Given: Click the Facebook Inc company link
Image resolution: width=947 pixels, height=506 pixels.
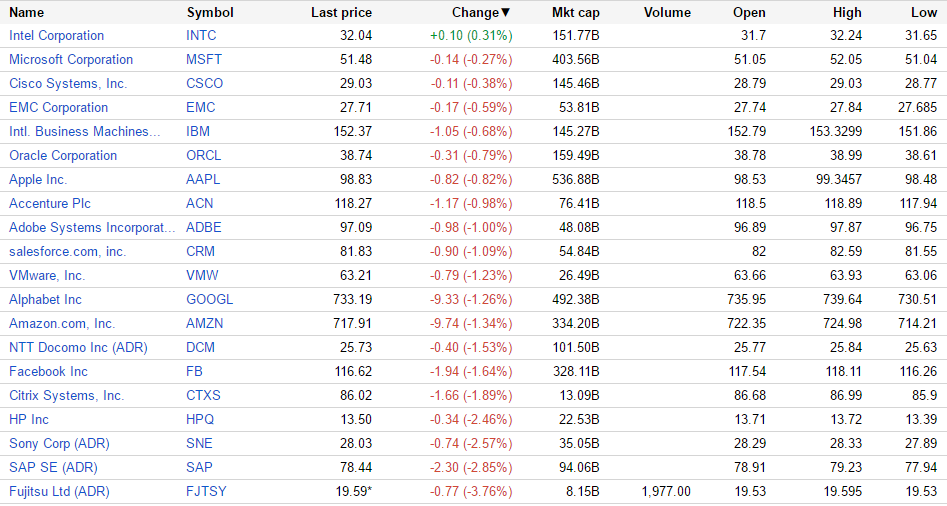Looking at the screenshot, I should coord(48,371).
